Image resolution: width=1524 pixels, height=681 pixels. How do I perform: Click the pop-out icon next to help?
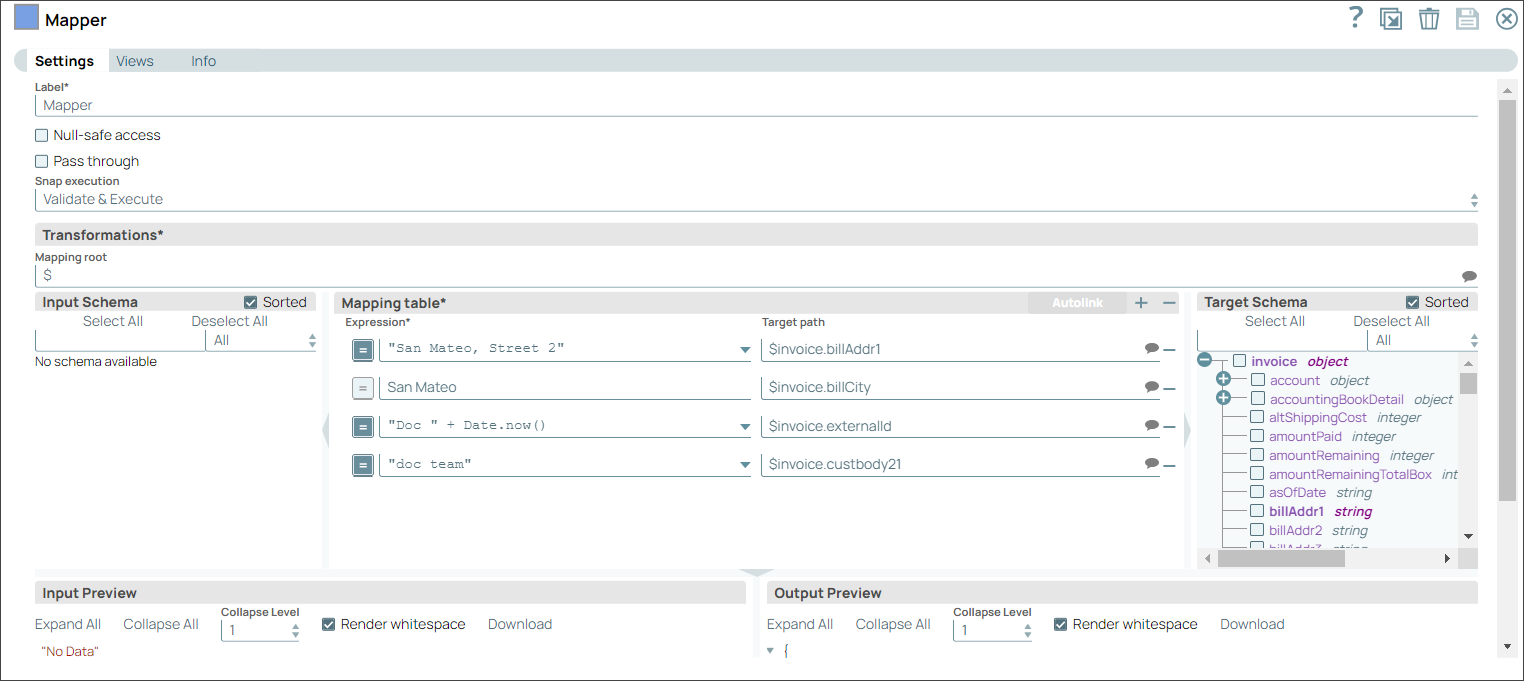click(1391, 18)
